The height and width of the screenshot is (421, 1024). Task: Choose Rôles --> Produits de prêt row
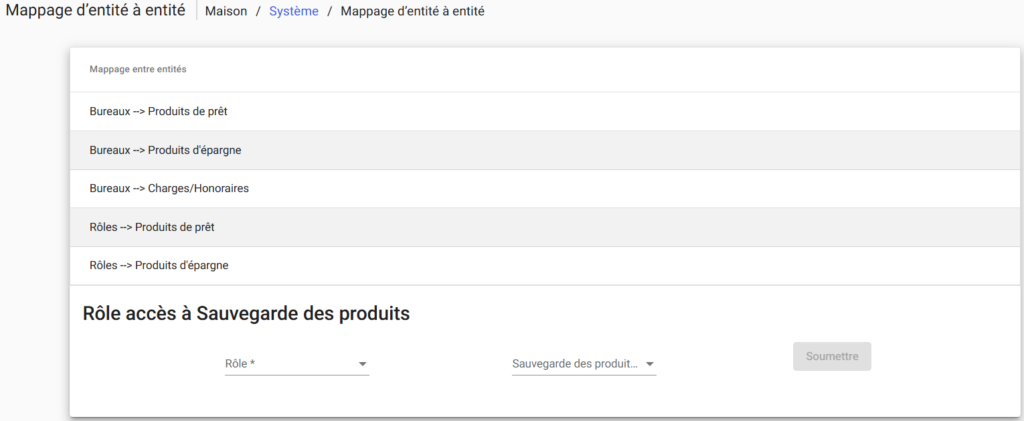coord(152,227)
